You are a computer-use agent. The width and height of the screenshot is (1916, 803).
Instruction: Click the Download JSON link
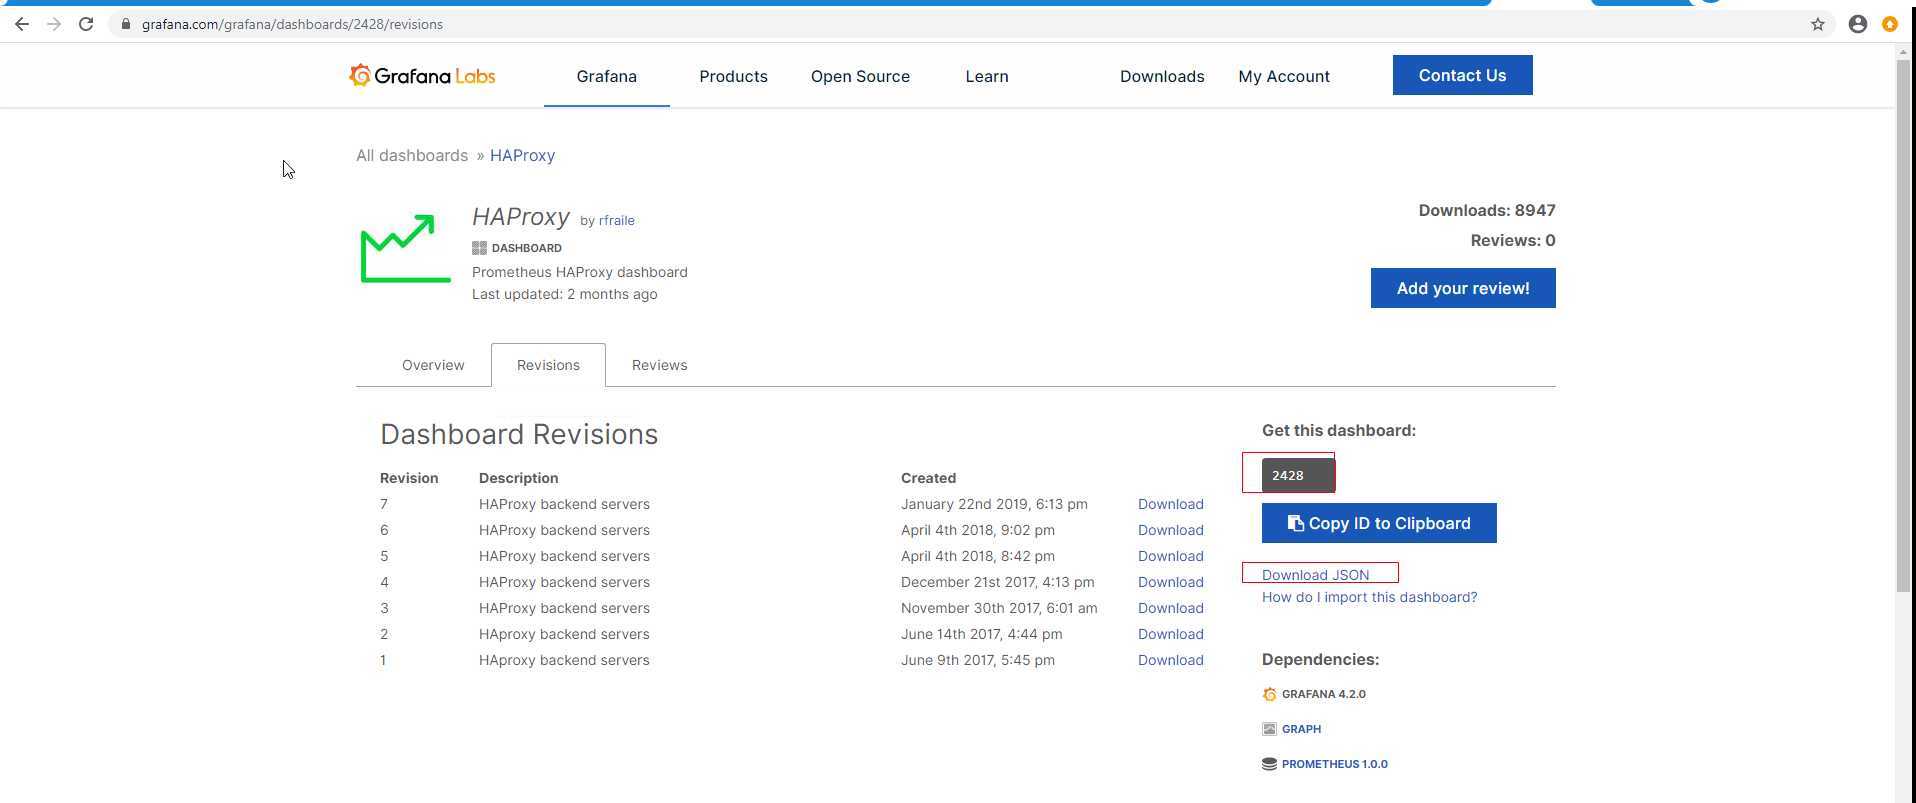pyautogui.click(x=1315, y=575)
